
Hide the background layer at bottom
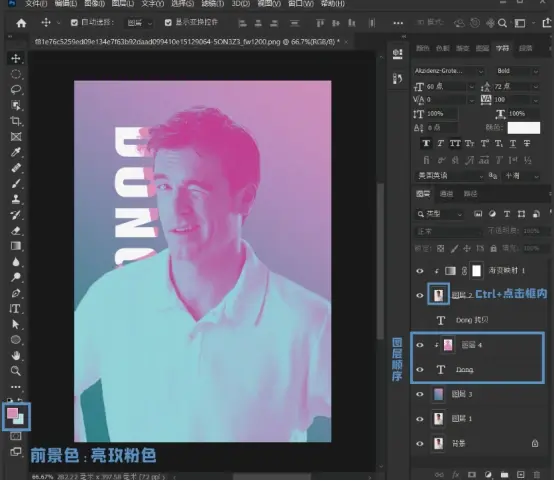coord(420,444)
